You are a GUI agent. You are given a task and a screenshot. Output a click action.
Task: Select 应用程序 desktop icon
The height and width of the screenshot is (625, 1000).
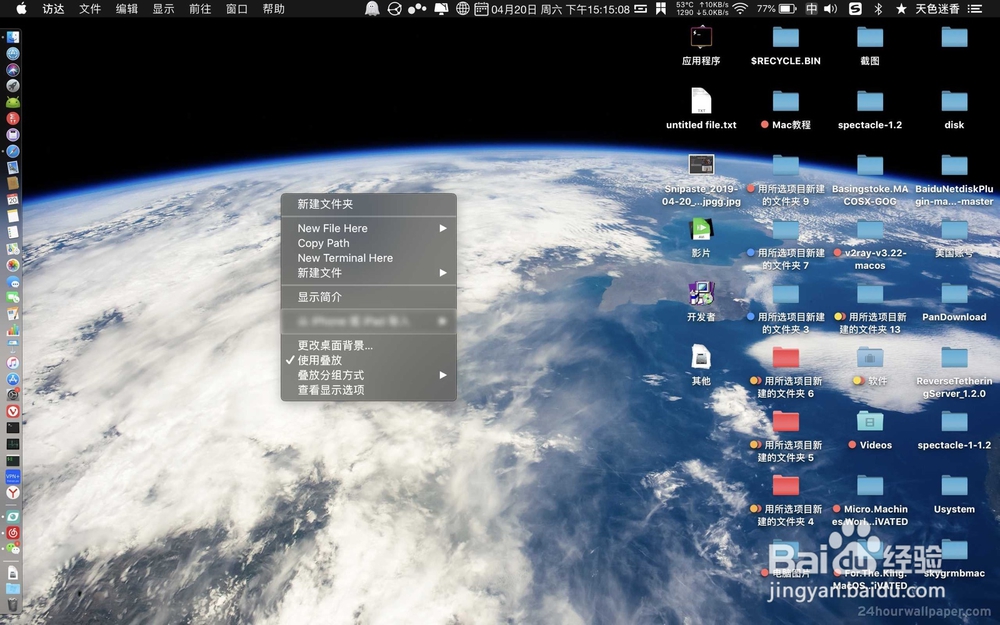click(x=701, y=47)
